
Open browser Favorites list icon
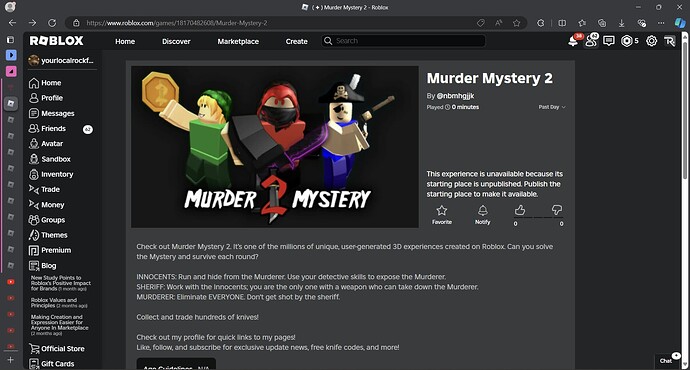[x=582, y=23]
